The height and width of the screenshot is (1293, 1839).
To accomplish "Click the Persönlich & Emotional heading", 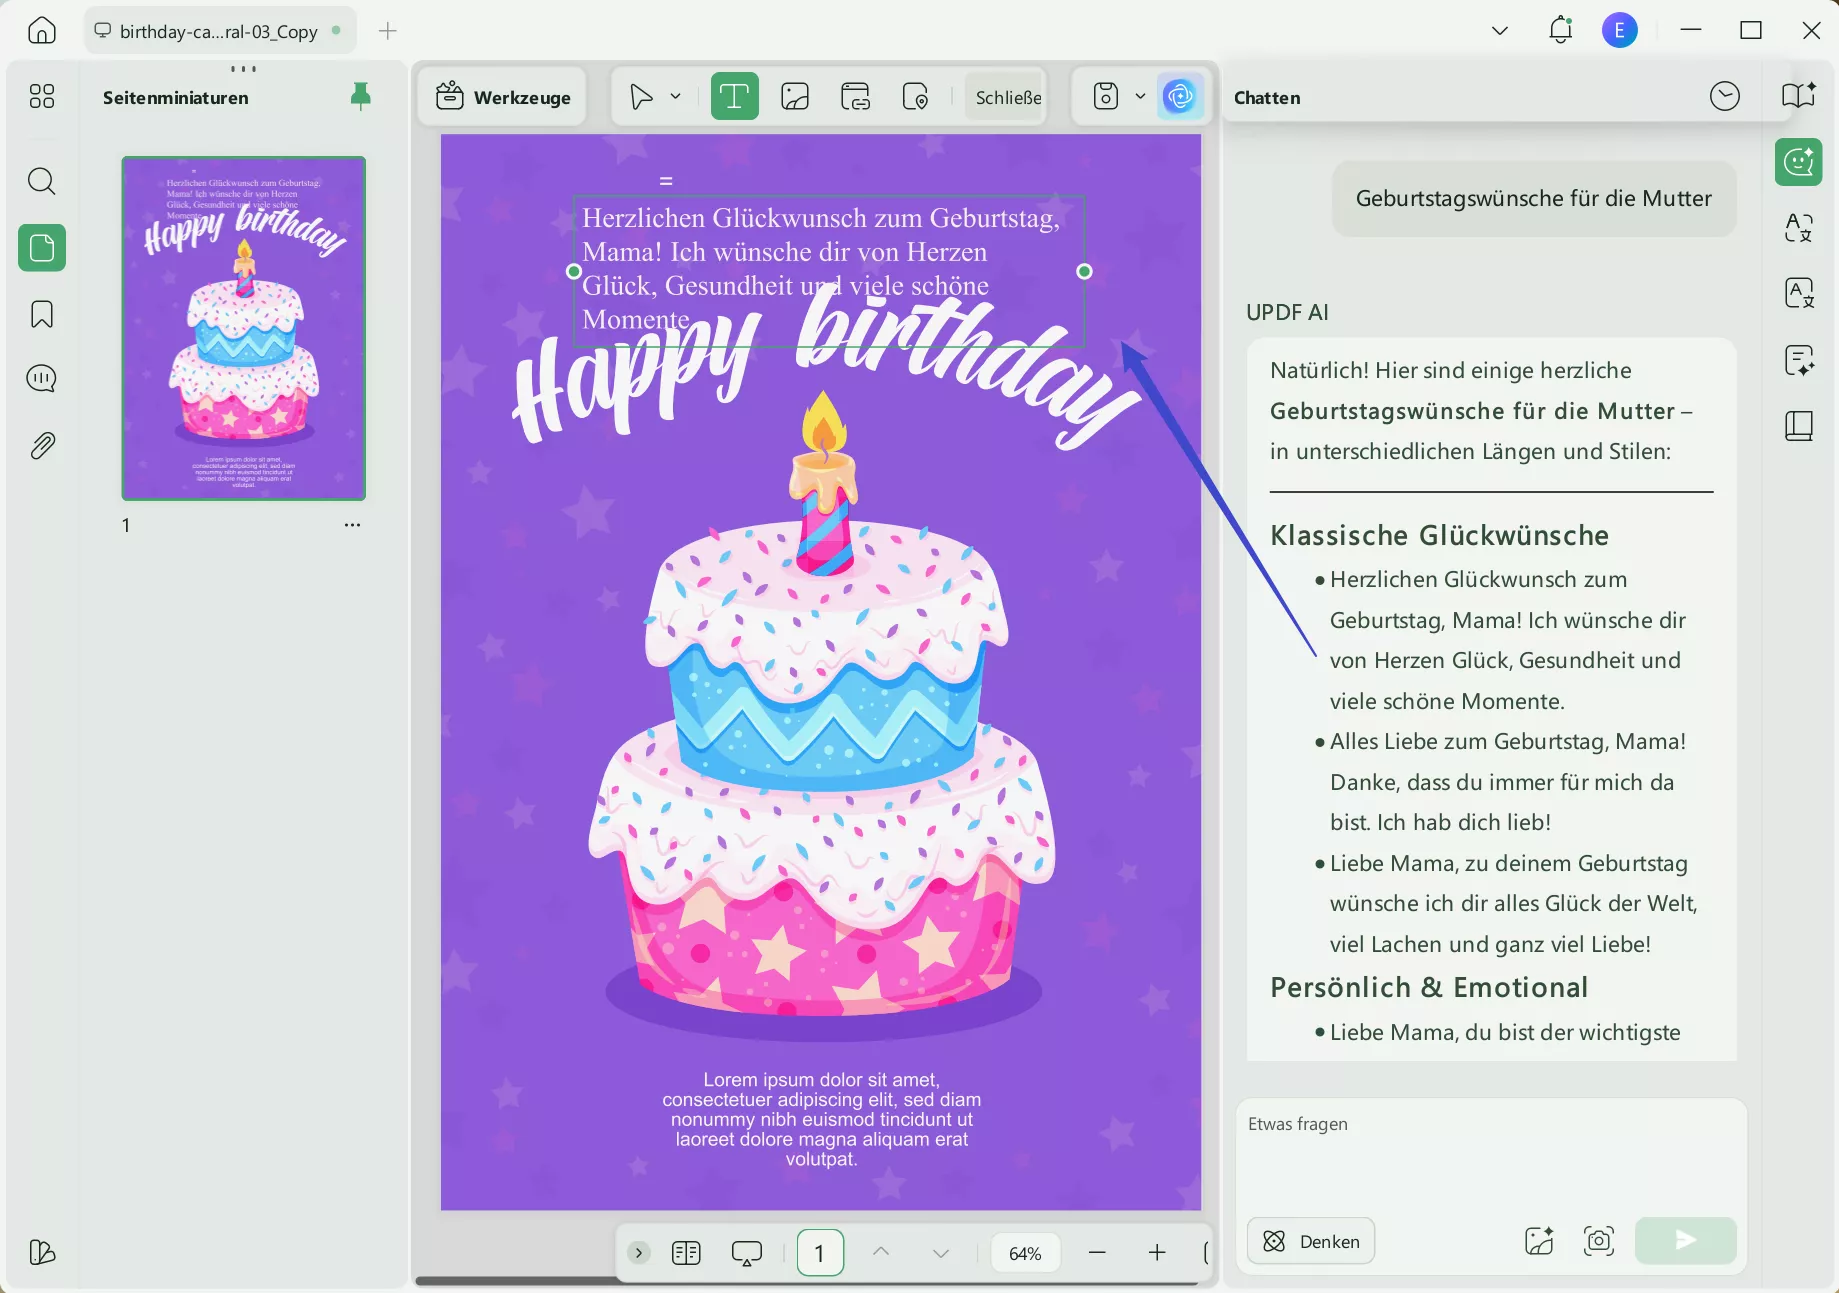I will 1429,988.
